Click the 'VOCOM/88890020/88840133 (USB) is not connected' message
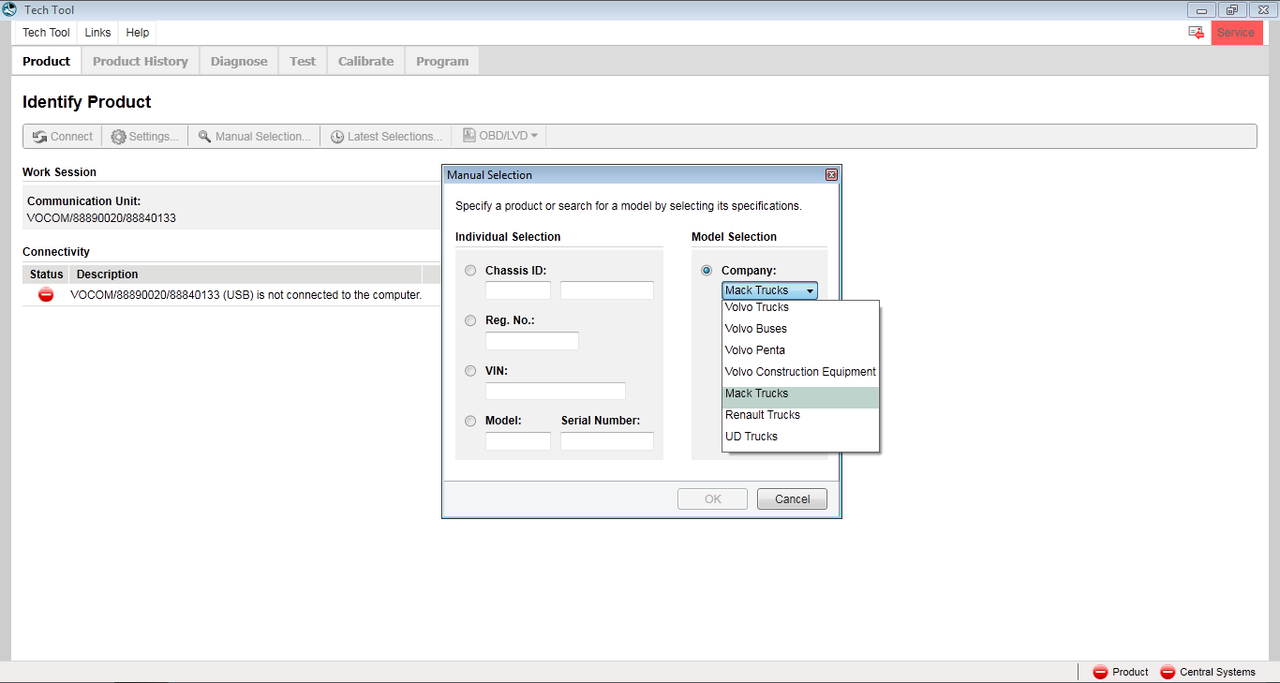Screen dimensions: 1280x683 click(246, 295)
